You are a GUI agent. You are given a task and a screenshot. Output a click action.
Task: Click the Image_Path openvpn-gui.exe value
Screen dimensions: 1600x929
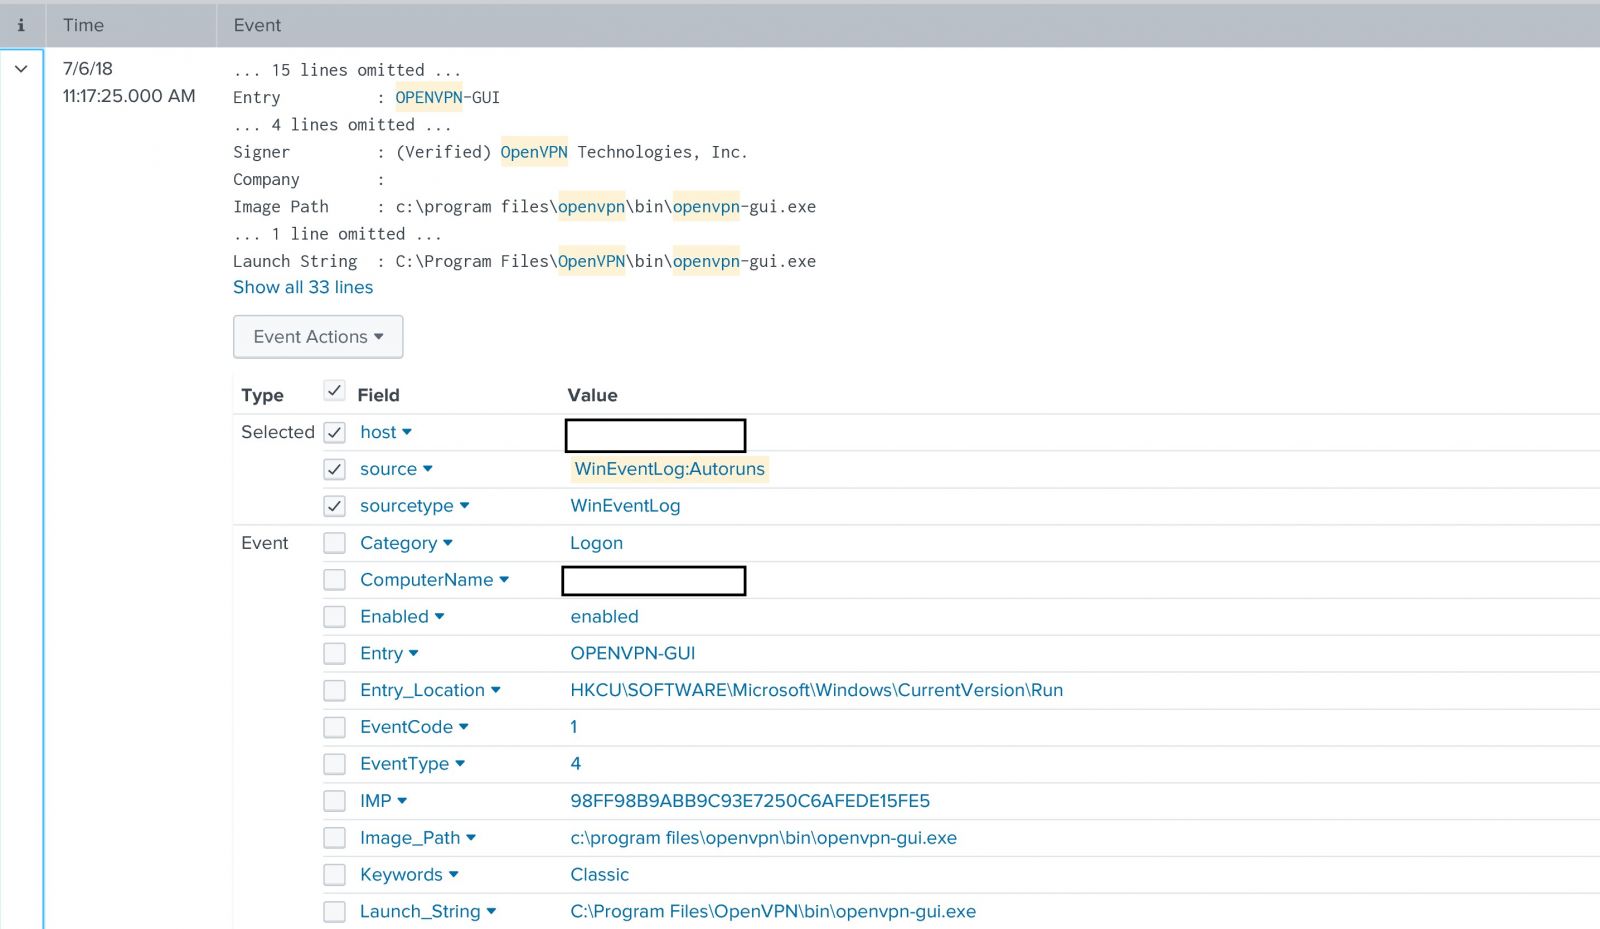pos(763,838)
